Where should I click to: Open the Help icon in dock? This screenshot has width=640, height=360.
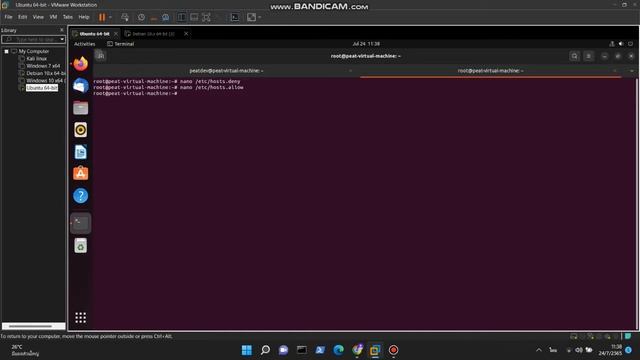pos(80,196)
